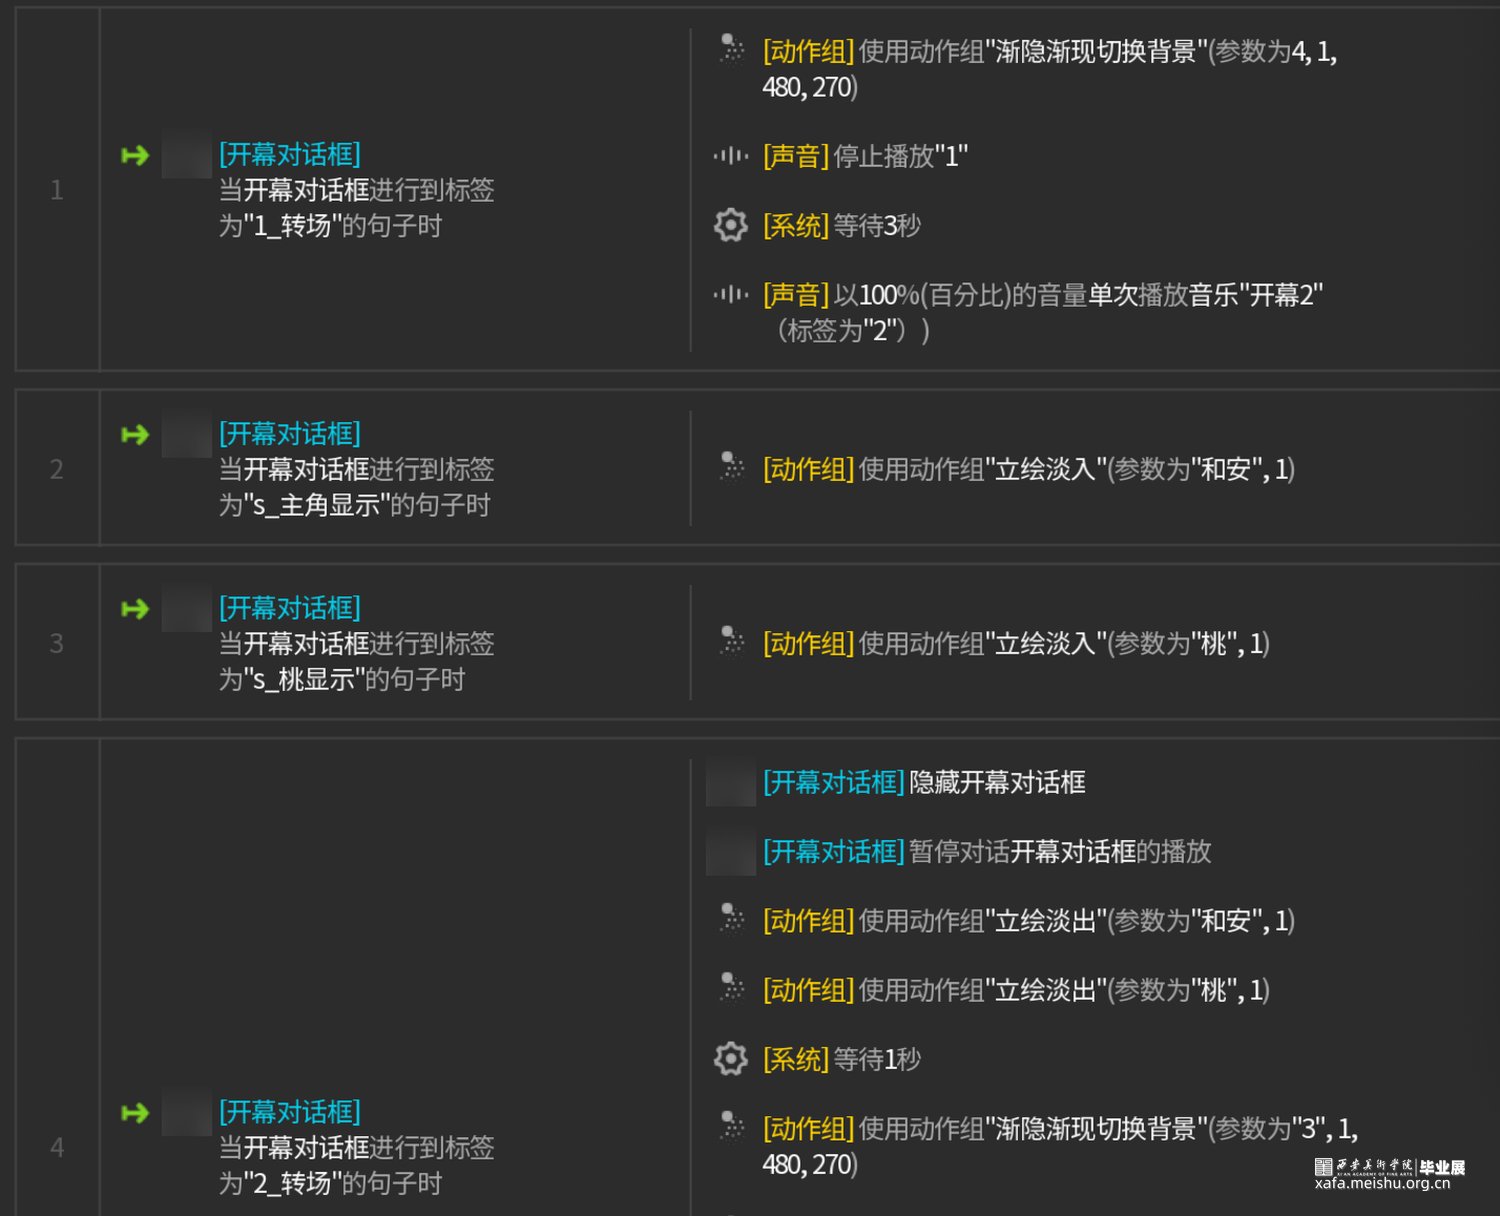Click the sound icon for 播放音乐"开幕2" action
This screenshot has height=1216, width=1500.
731,294
